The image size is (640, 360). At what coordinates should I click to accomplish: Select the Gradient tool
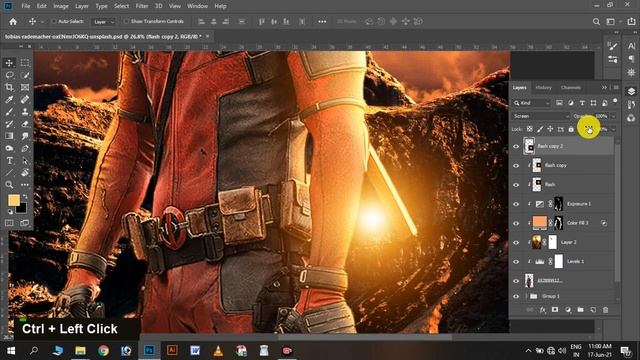pos(9,136)
